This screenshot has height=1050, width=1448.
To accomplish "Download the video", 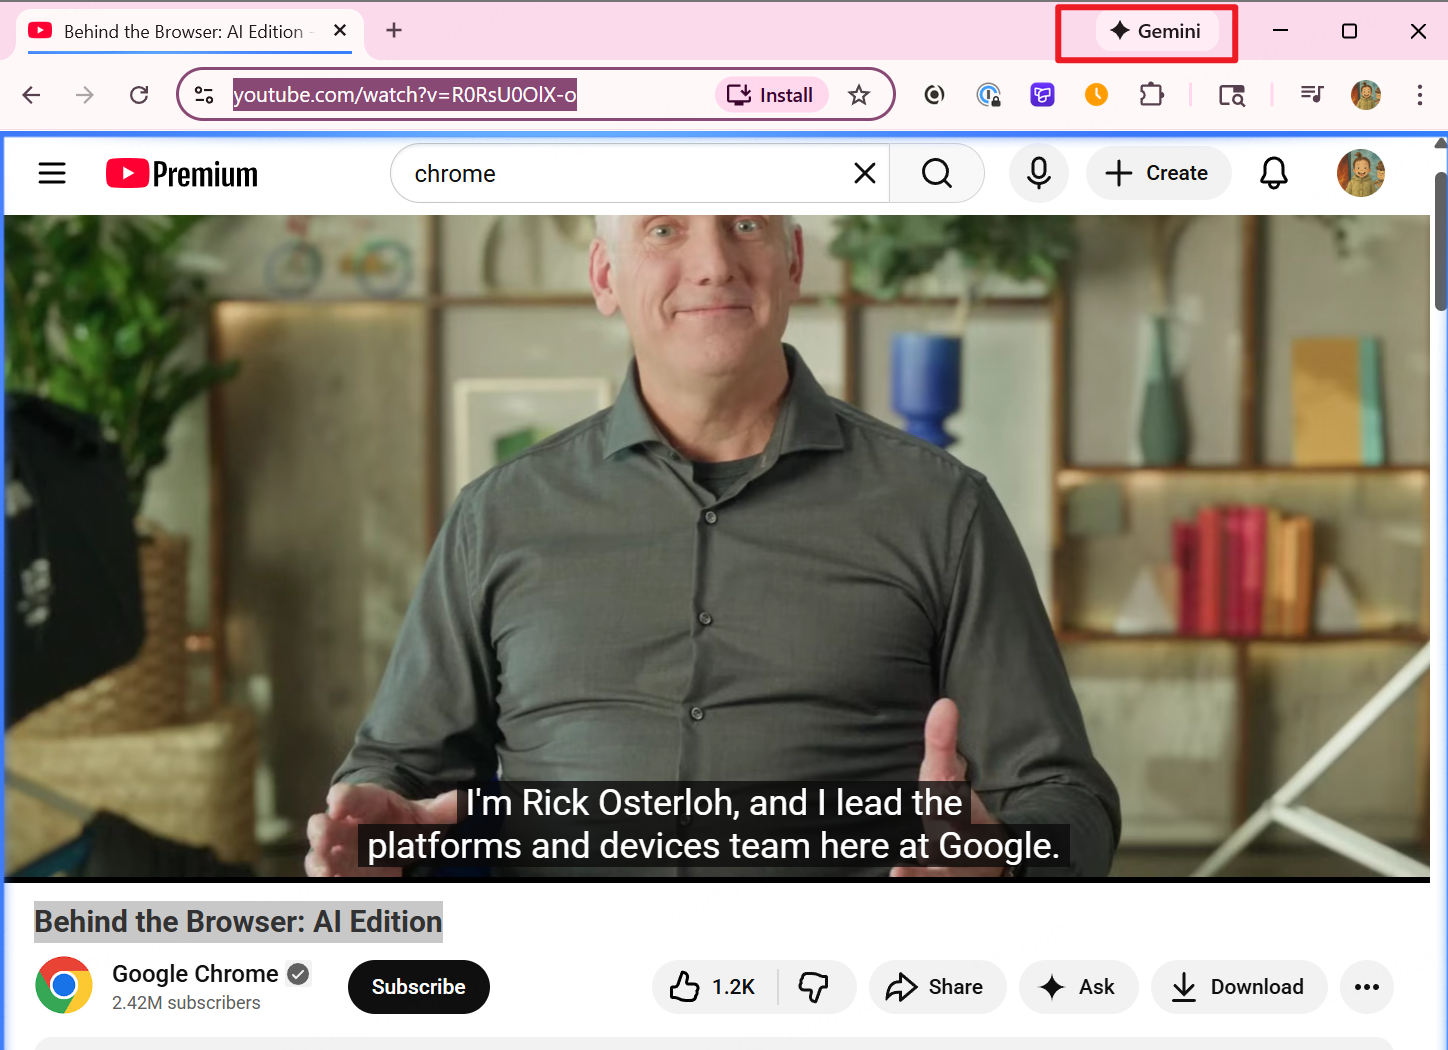I will coord(1238,987).
